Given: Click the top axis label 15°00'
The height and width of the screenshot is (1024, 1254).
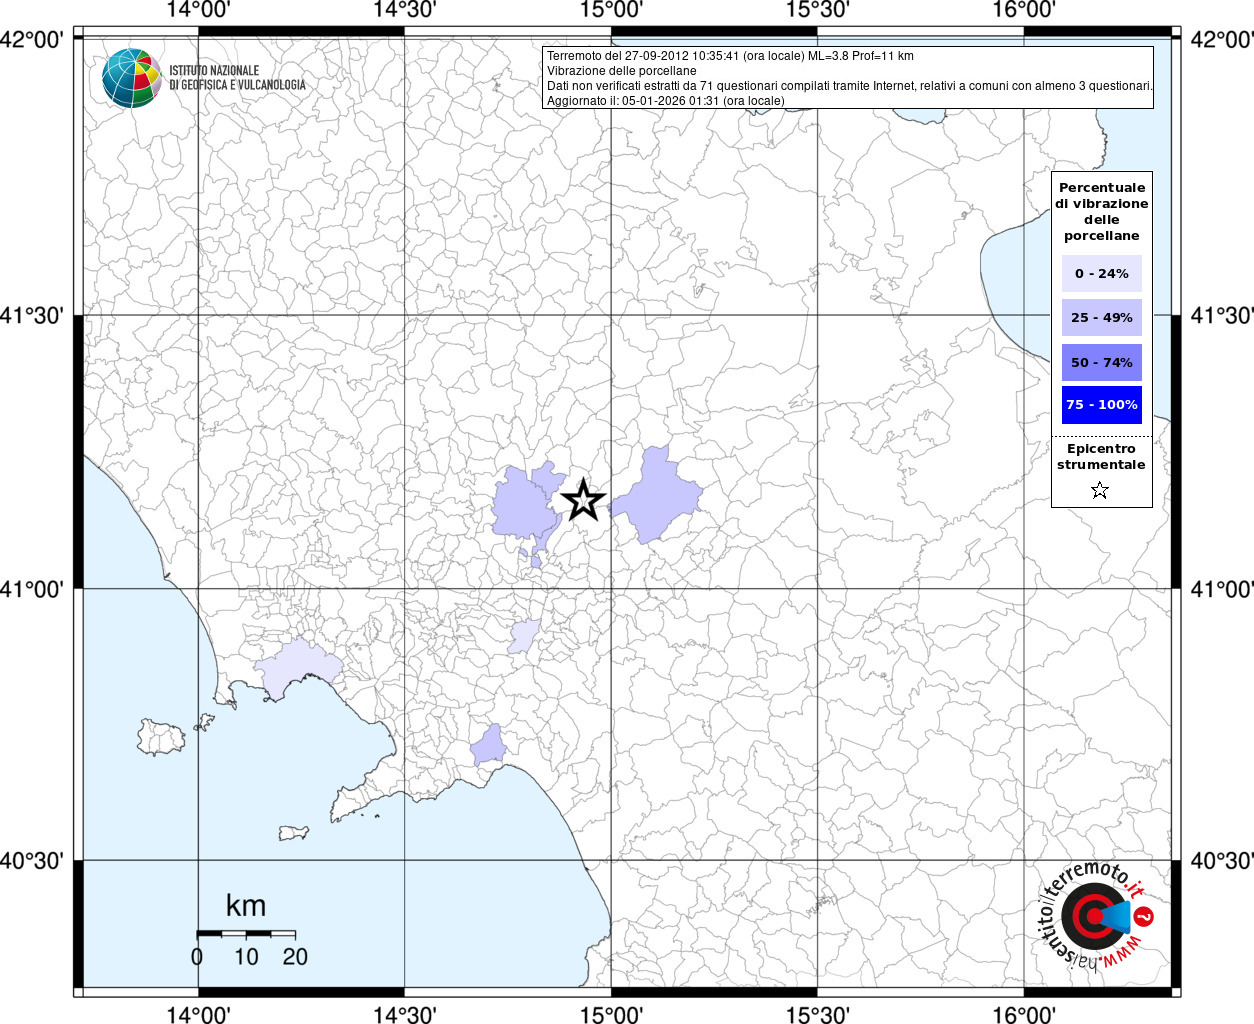Looking at the screenshot, I should [x=611, y=10].
